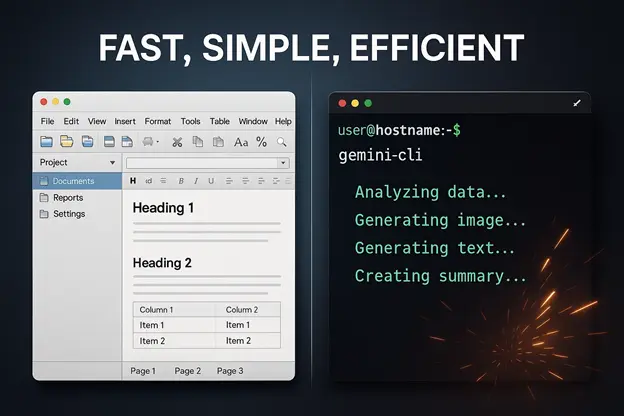
Task: Click the save-as table disk icon
Action: pyautogui.click(x=127, y=141)
